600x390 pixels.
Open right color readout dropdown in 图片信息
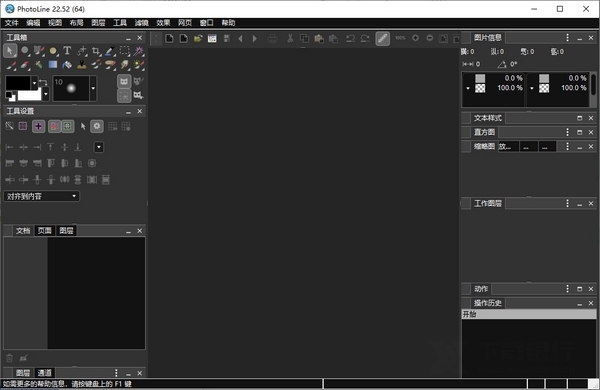point(532,88)
